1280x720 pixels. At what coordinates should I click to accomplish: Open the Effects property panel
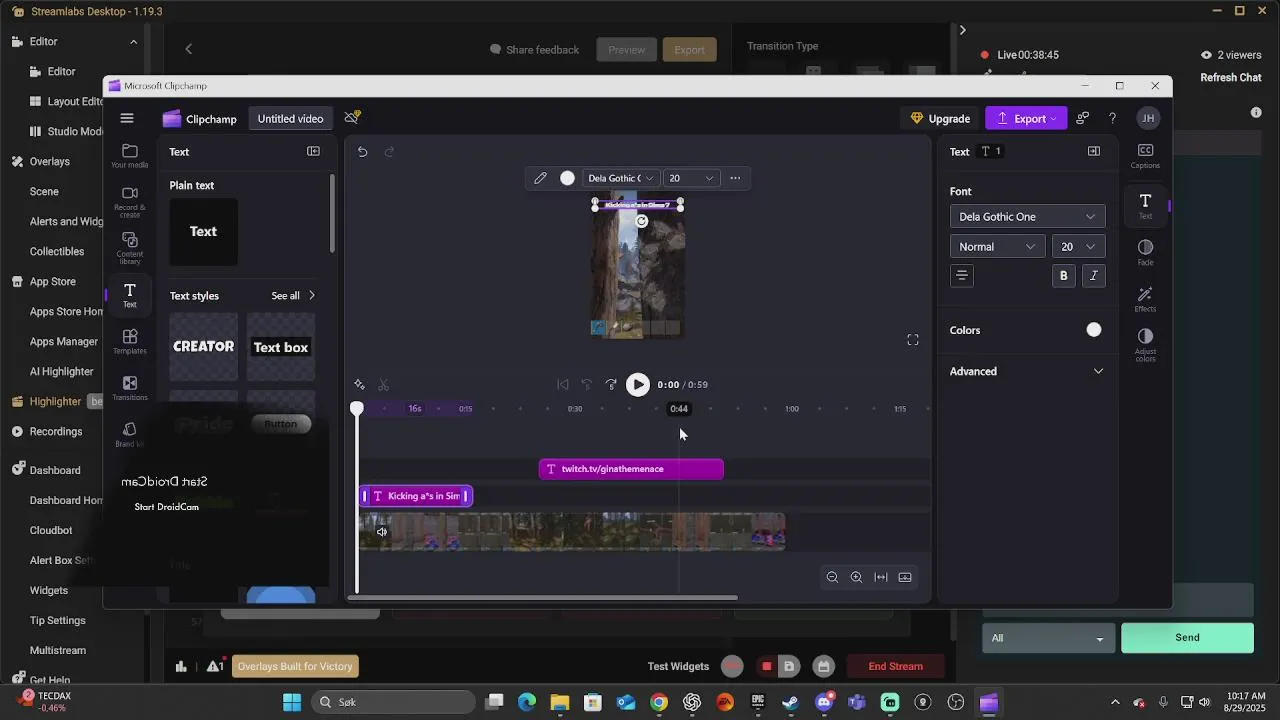pos(1145,299)
